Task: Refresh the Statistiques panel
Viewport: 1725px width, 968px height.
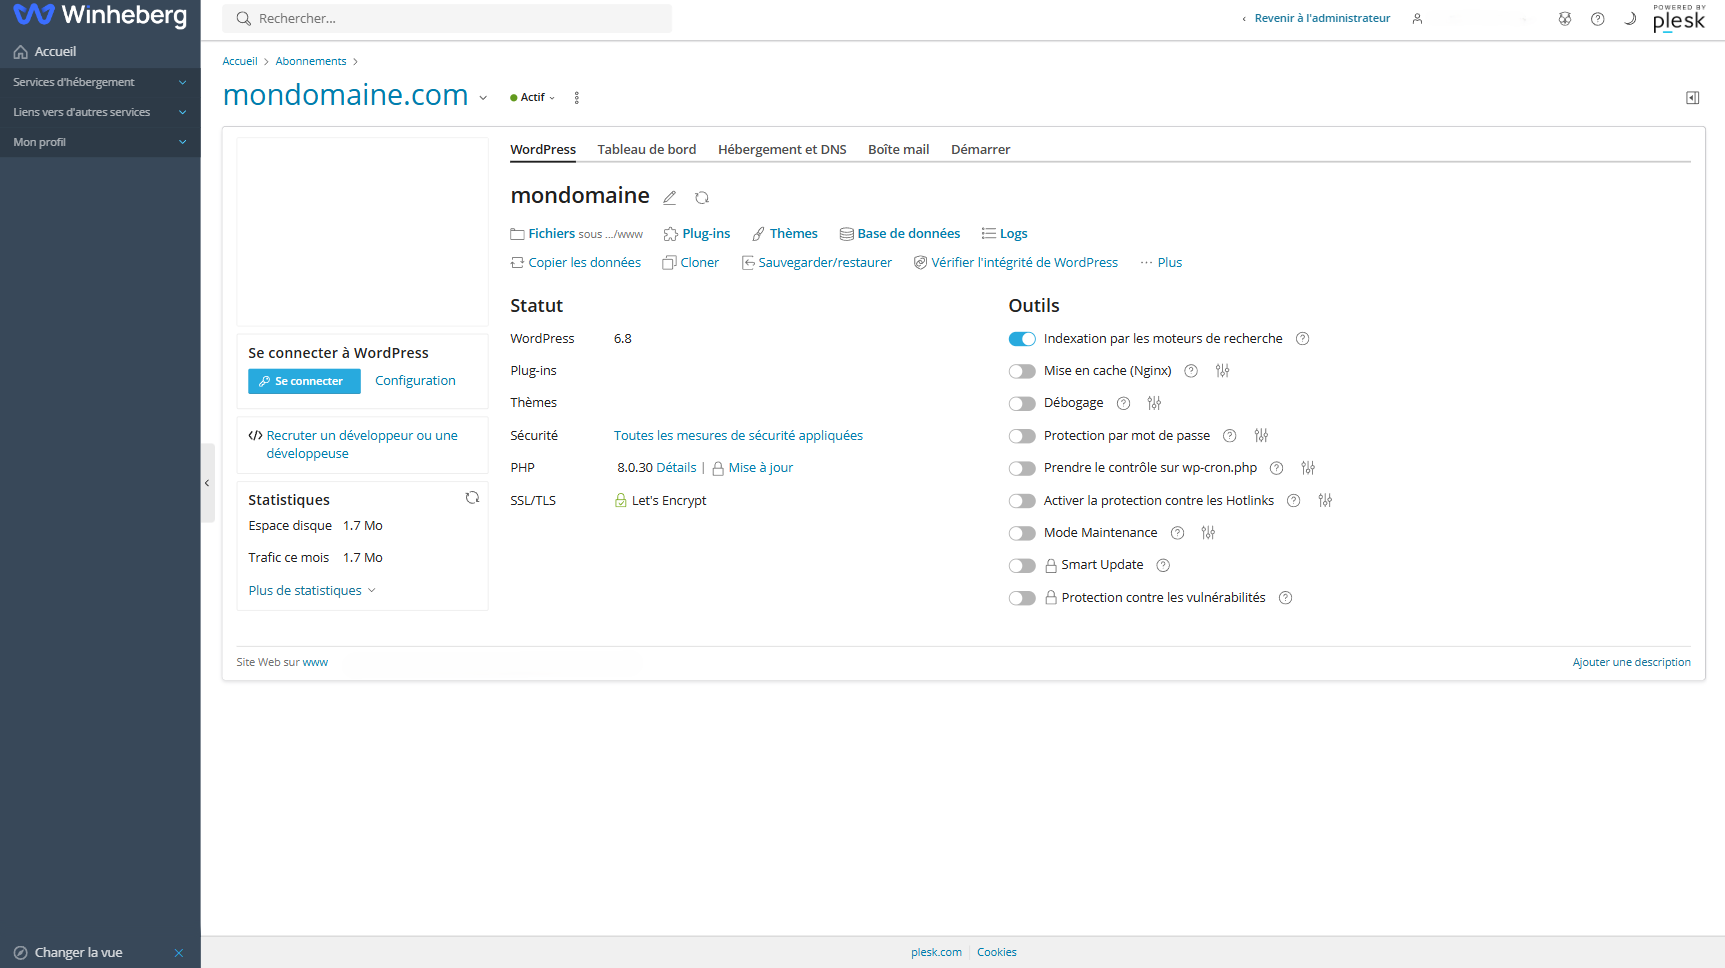Action: point(472,498)
